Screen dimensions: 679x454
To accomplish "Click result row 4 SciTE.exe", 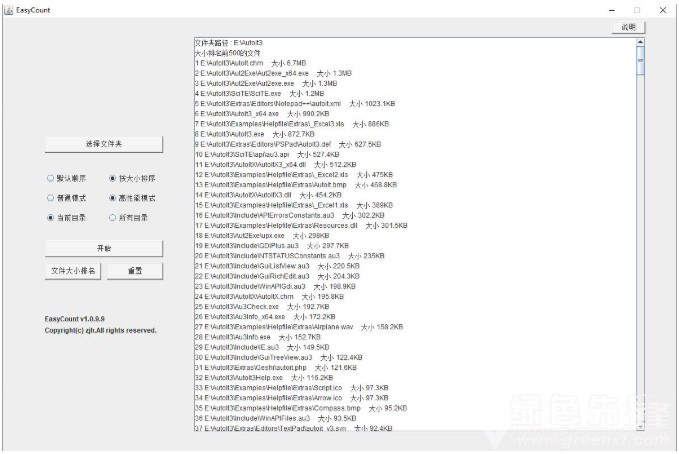I will (259, 94).
